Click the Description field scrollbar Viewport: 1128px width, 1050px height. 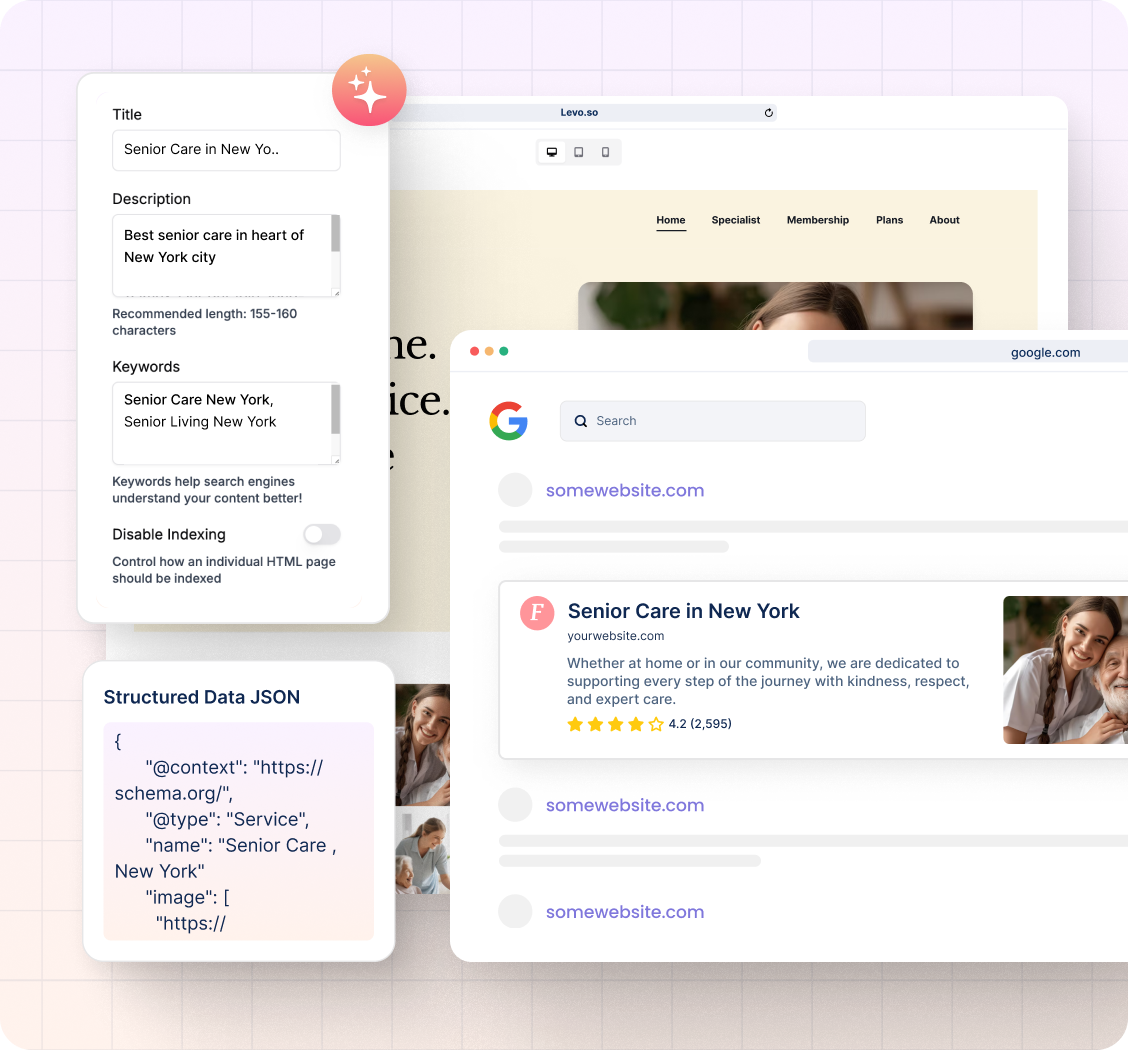pos(335,235)
